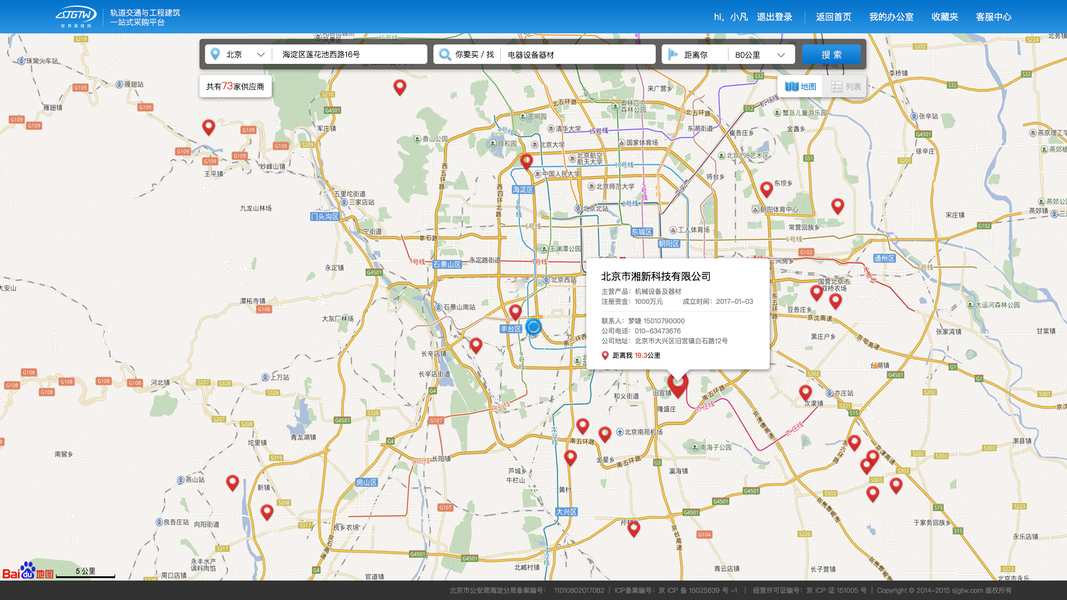Click the small red pin before 距离我 19.3公里
The width and height of the screenshot is (1067, 600).
[605, 355]
